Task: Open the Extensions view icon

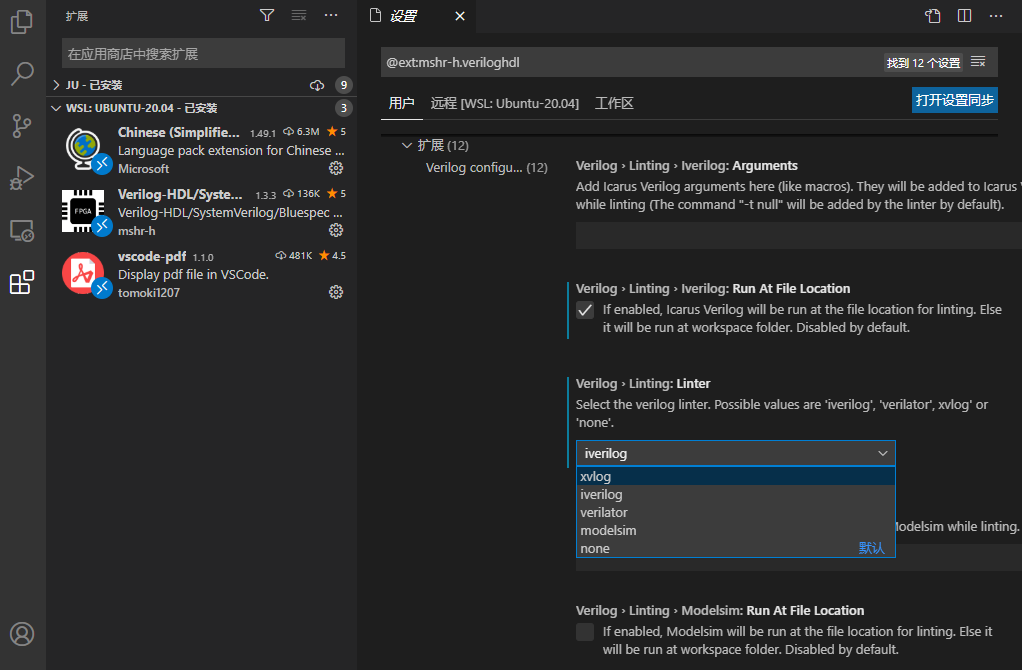Action: tap(22, 282)
